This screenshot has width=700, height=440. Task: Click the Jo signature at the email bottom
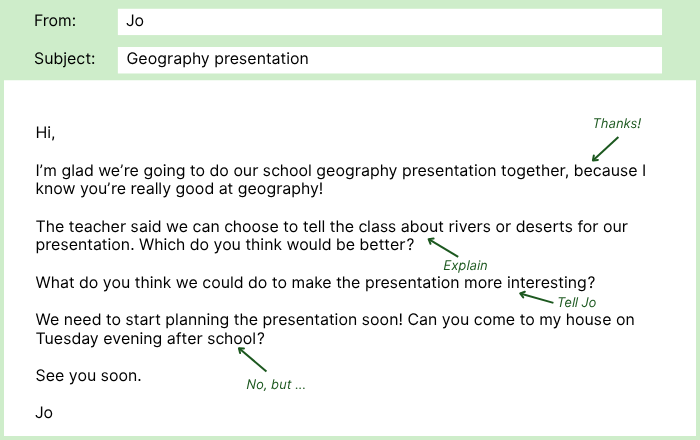click(44, 412)
